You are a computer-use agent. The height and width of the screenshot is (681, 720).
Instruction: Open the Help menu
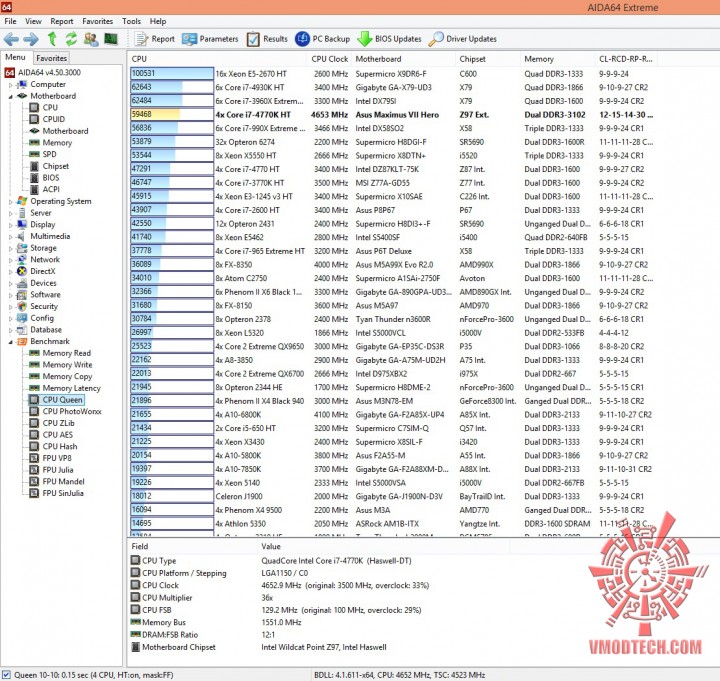coord(158,21)
